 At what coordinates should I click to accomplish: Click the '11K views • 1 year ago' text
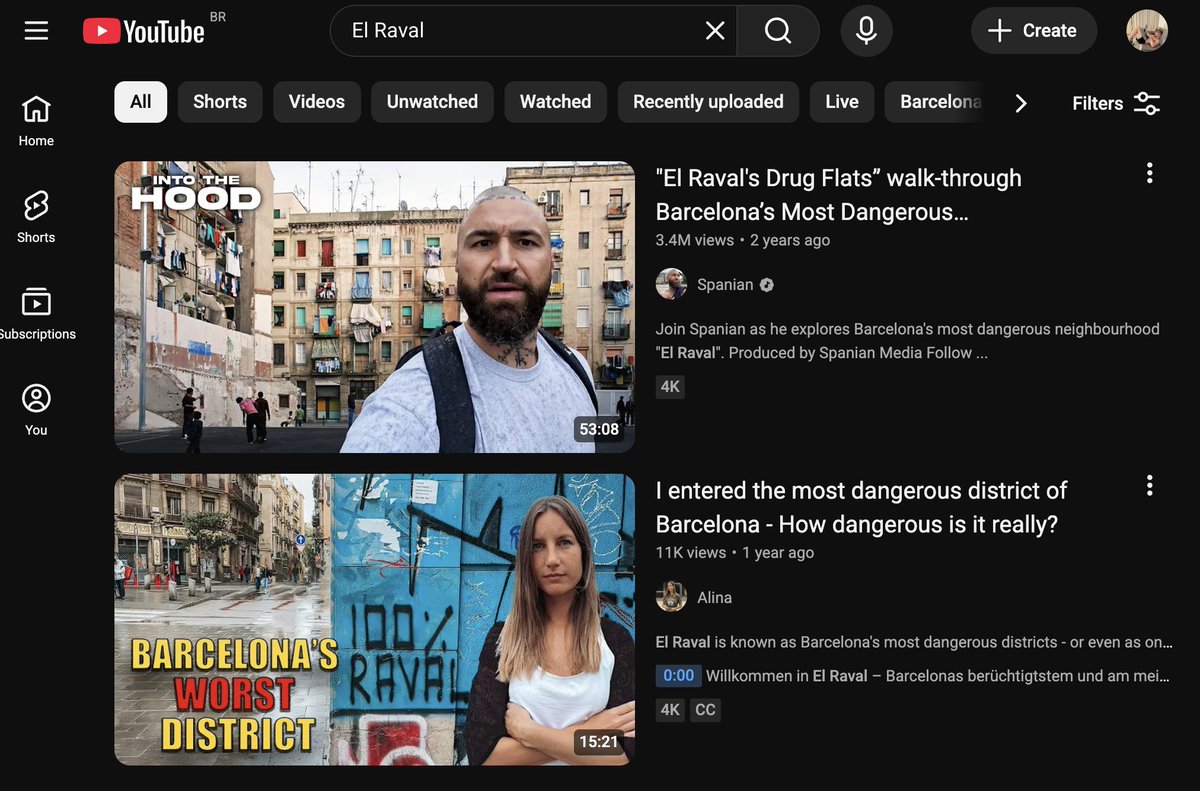(735, 553)
